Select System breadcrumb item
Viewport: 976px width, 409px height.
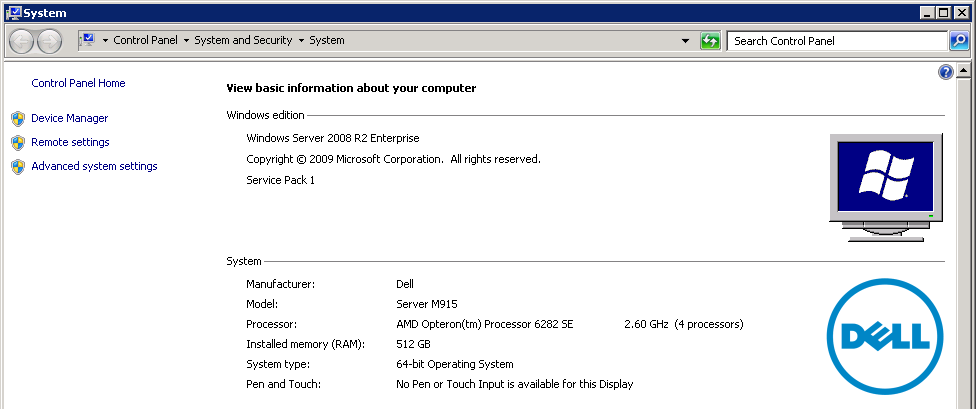pos(327,40)
